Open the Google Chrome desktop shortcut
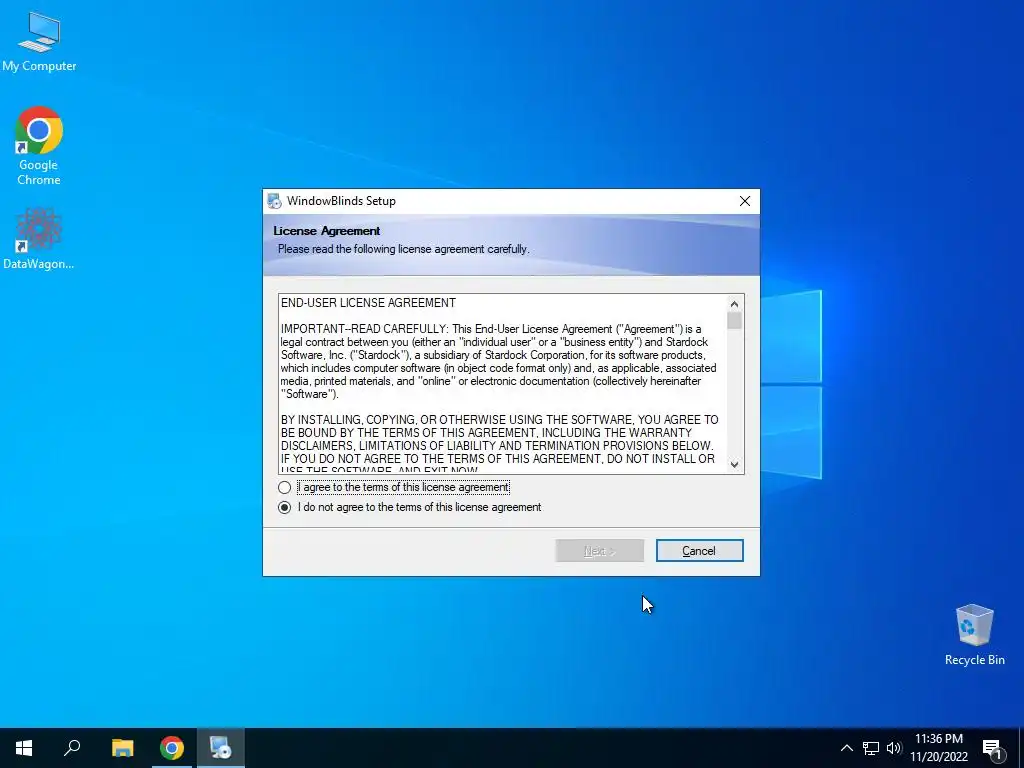This screenshot has height=768, width=1024. [39, 146]
